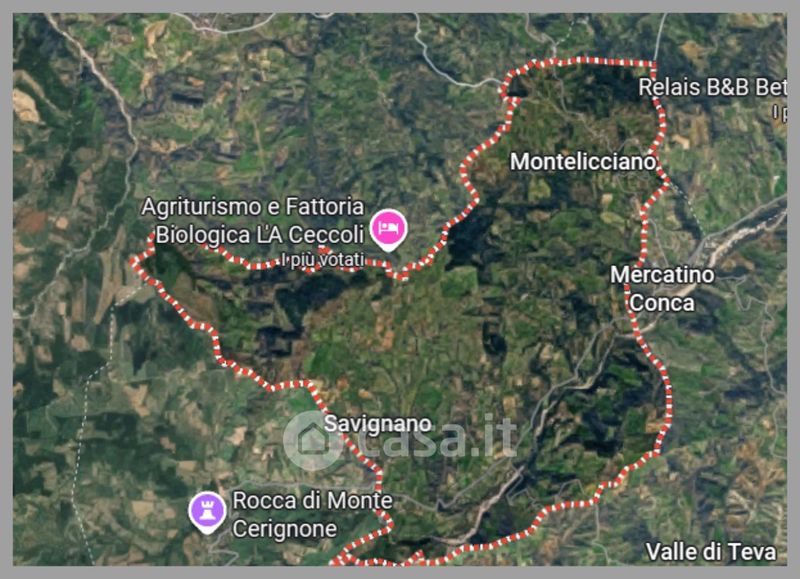This screenshot has height=579, width=800.
Task: Click the purple castle marker icon
Action: 207,512
